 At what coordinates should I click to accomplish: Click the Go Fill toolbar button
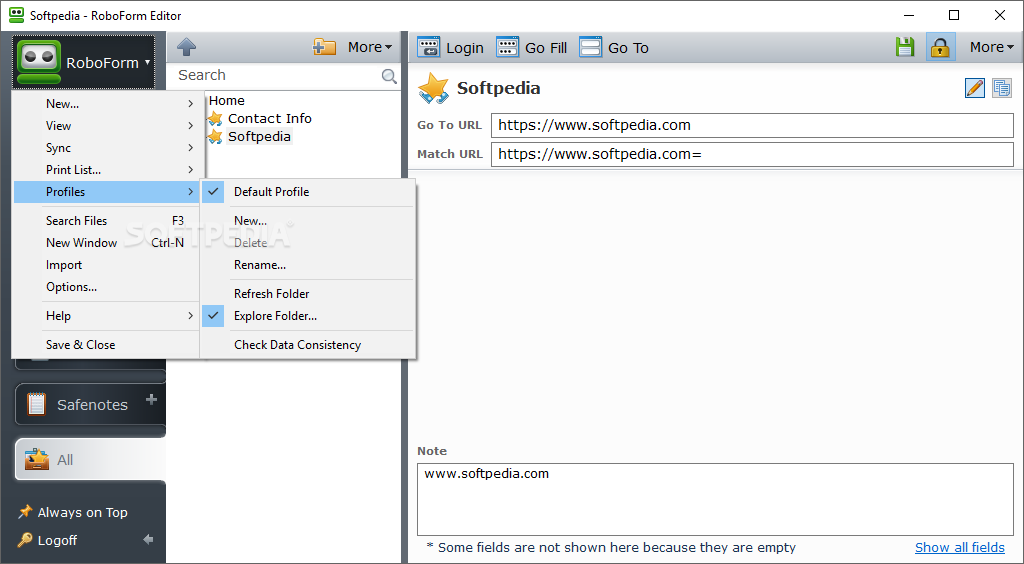point(532,48)
